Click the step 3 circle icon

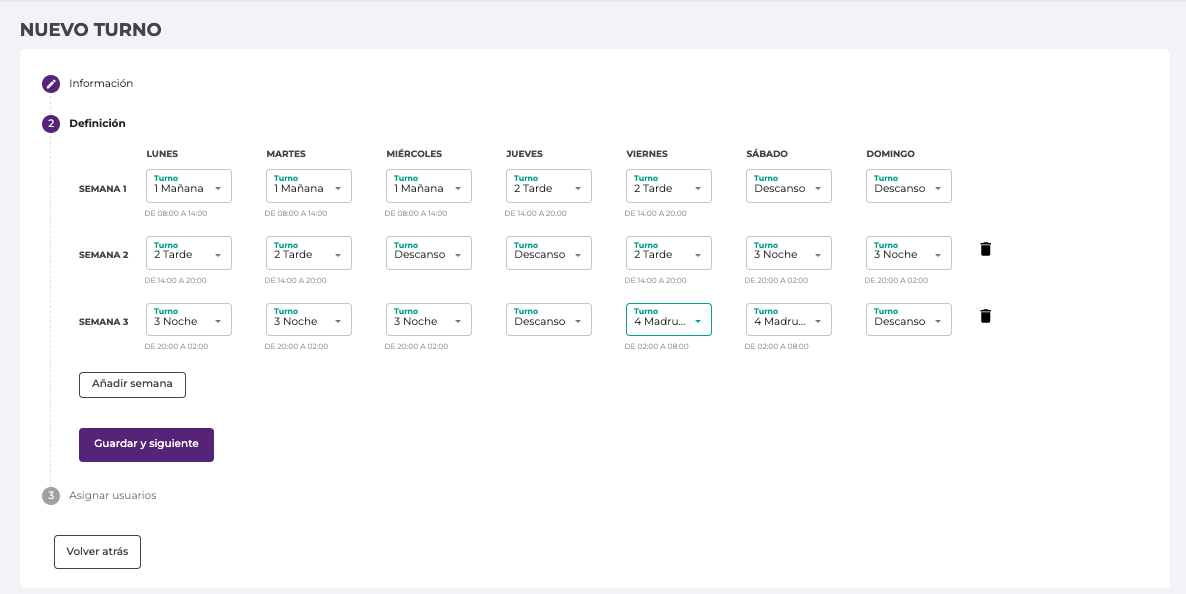(51, 496)
